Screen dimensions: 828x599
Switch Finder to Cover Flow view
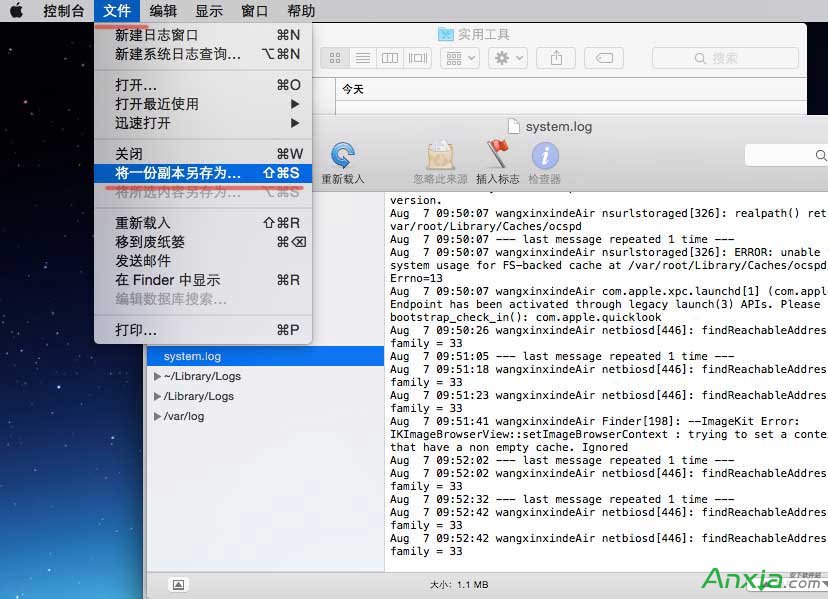[x=418, y=58]
